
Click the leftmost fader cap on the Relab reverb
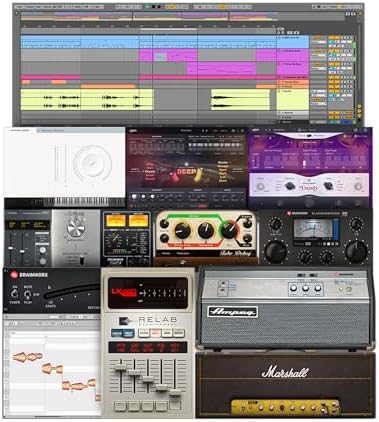tap(120, 367)
